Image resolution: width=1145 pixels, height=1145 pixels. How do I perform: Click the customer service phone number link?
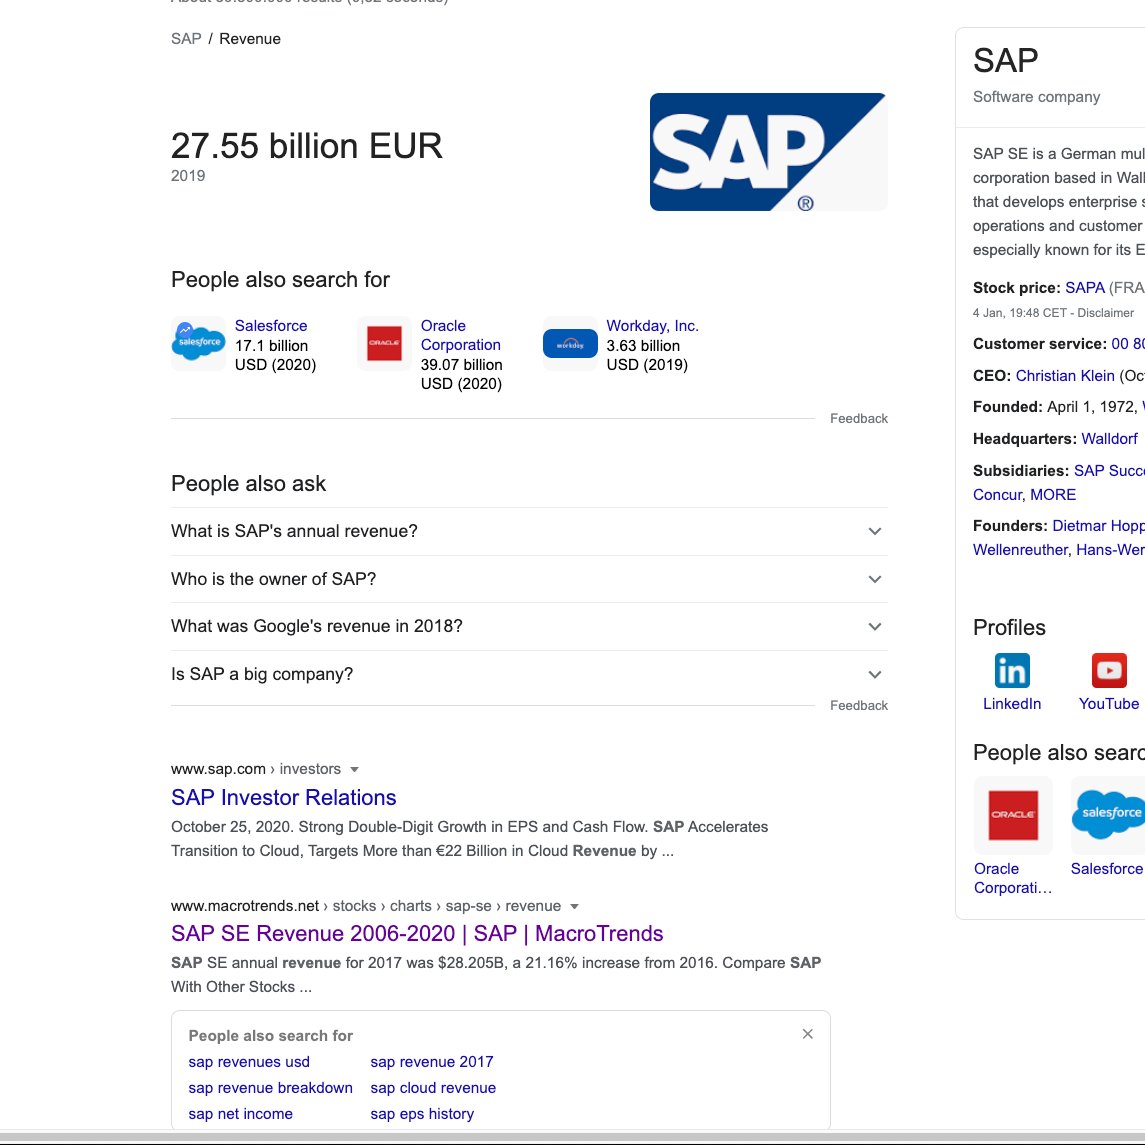click(1128, 344)
